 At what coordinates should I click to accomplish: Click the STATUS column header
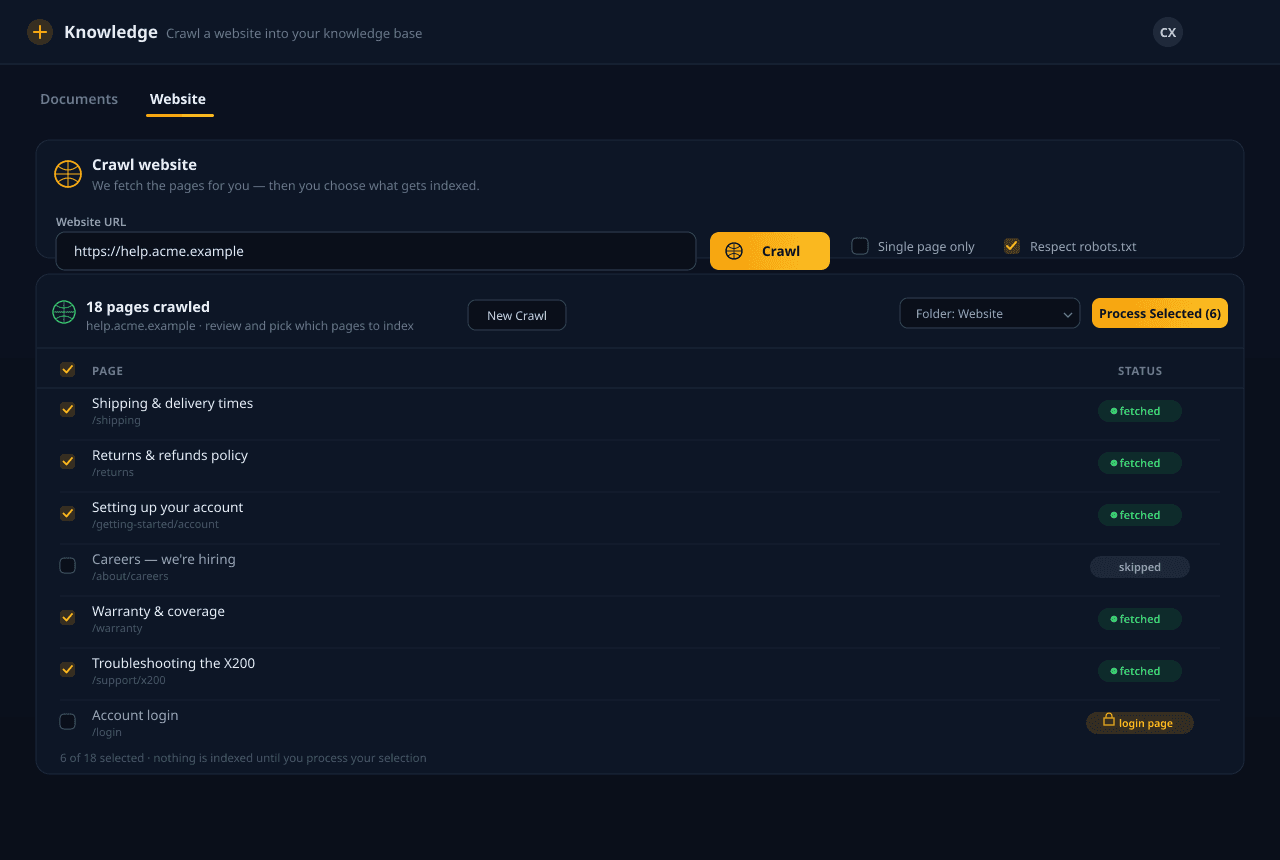[1140, 371]
